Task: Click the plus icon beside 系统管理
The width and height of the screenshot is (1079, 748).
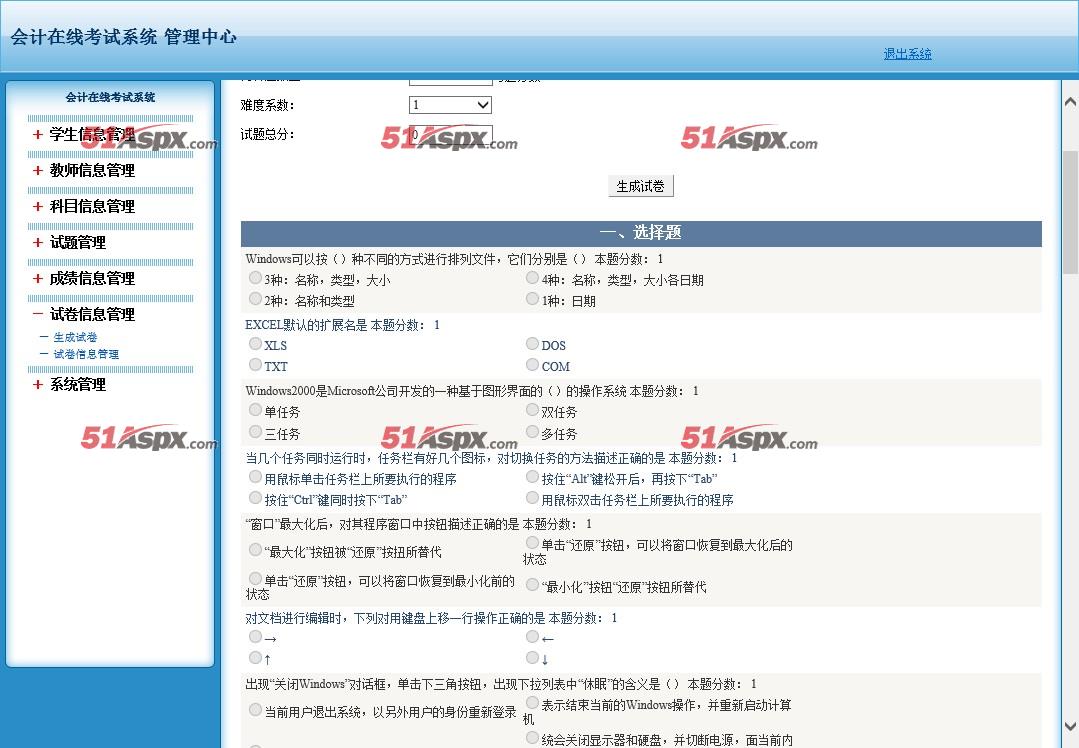Action: (x=38, y=385)
